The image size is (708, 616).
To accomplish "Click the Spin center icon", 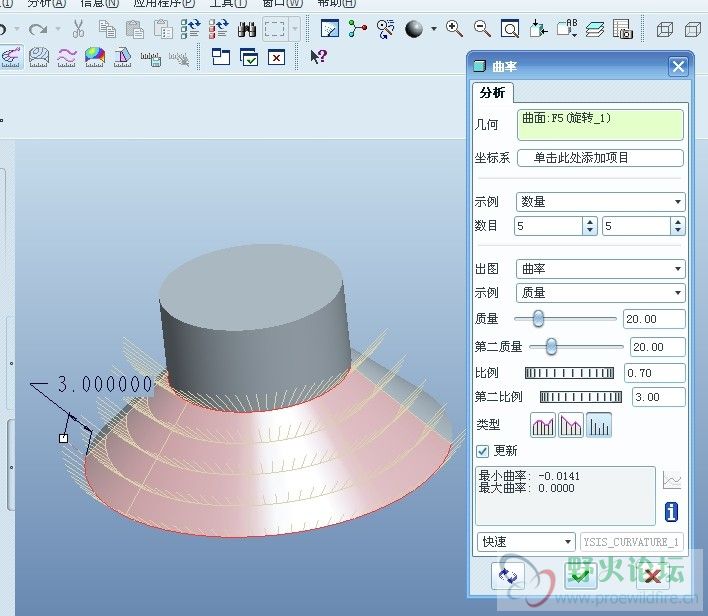I will tap(357, 28).
